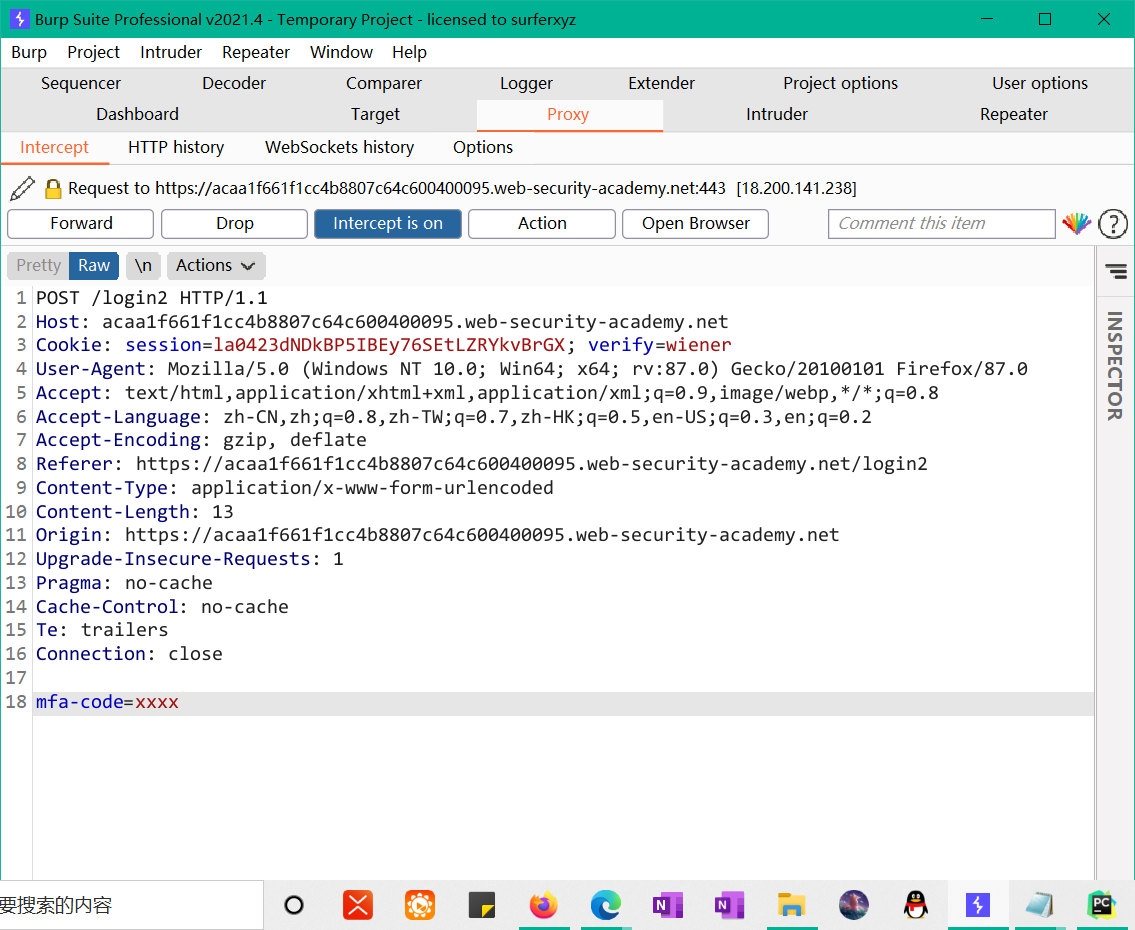Switch to the Comparer tab

(x=384, y=83)
